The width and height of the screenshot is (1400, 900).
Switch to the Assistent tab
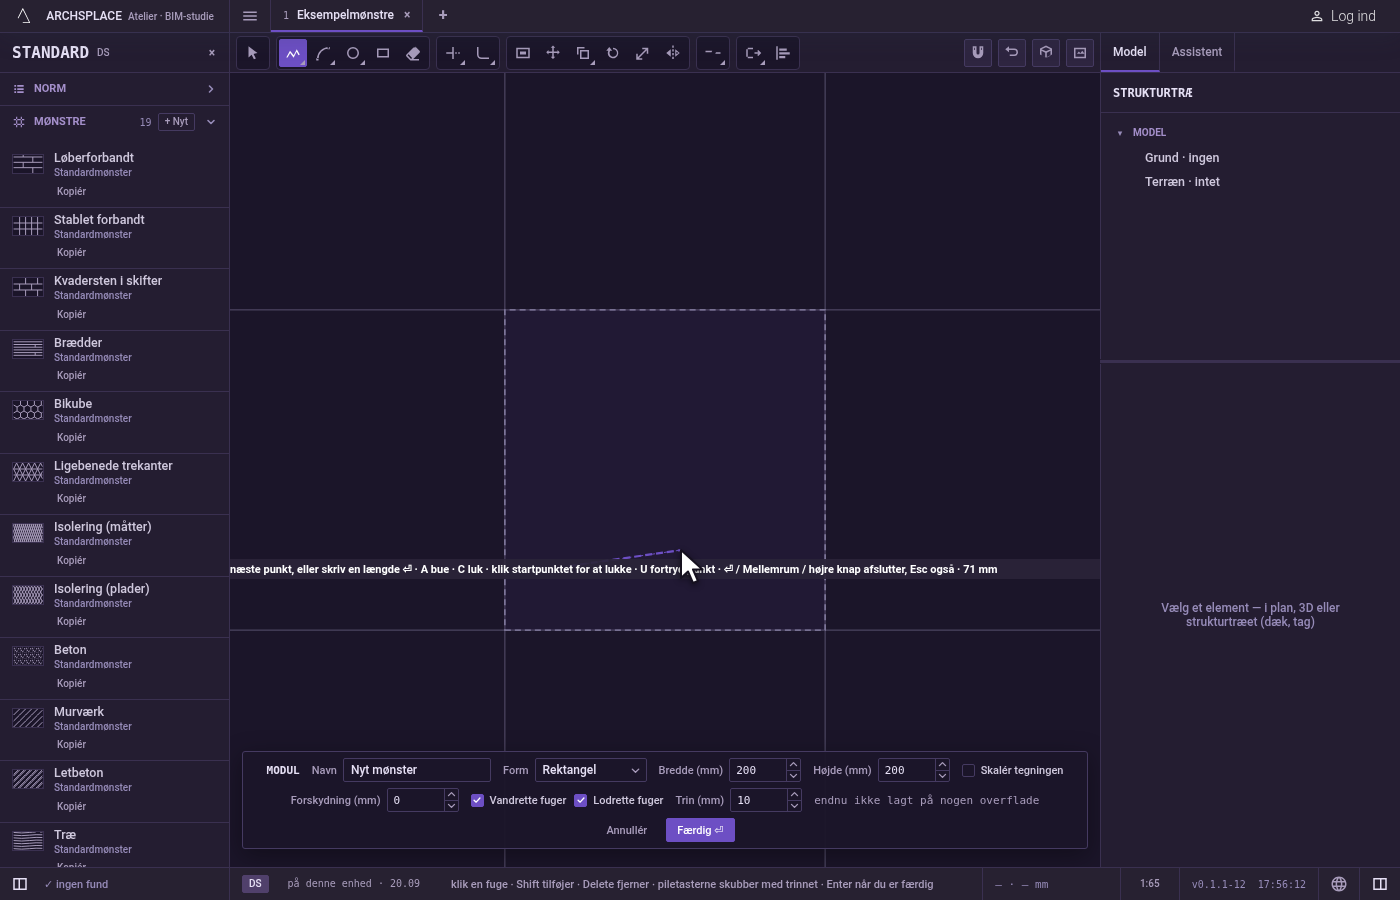(1197, 52)
